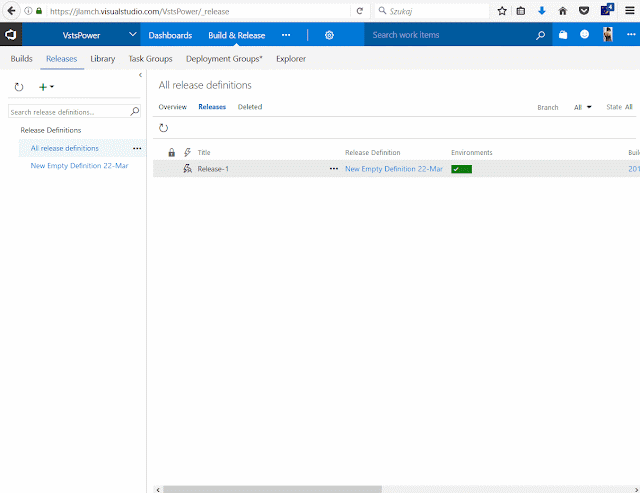Click the smiley feedback icon
The image size is (640, 493).
point(584,35)
